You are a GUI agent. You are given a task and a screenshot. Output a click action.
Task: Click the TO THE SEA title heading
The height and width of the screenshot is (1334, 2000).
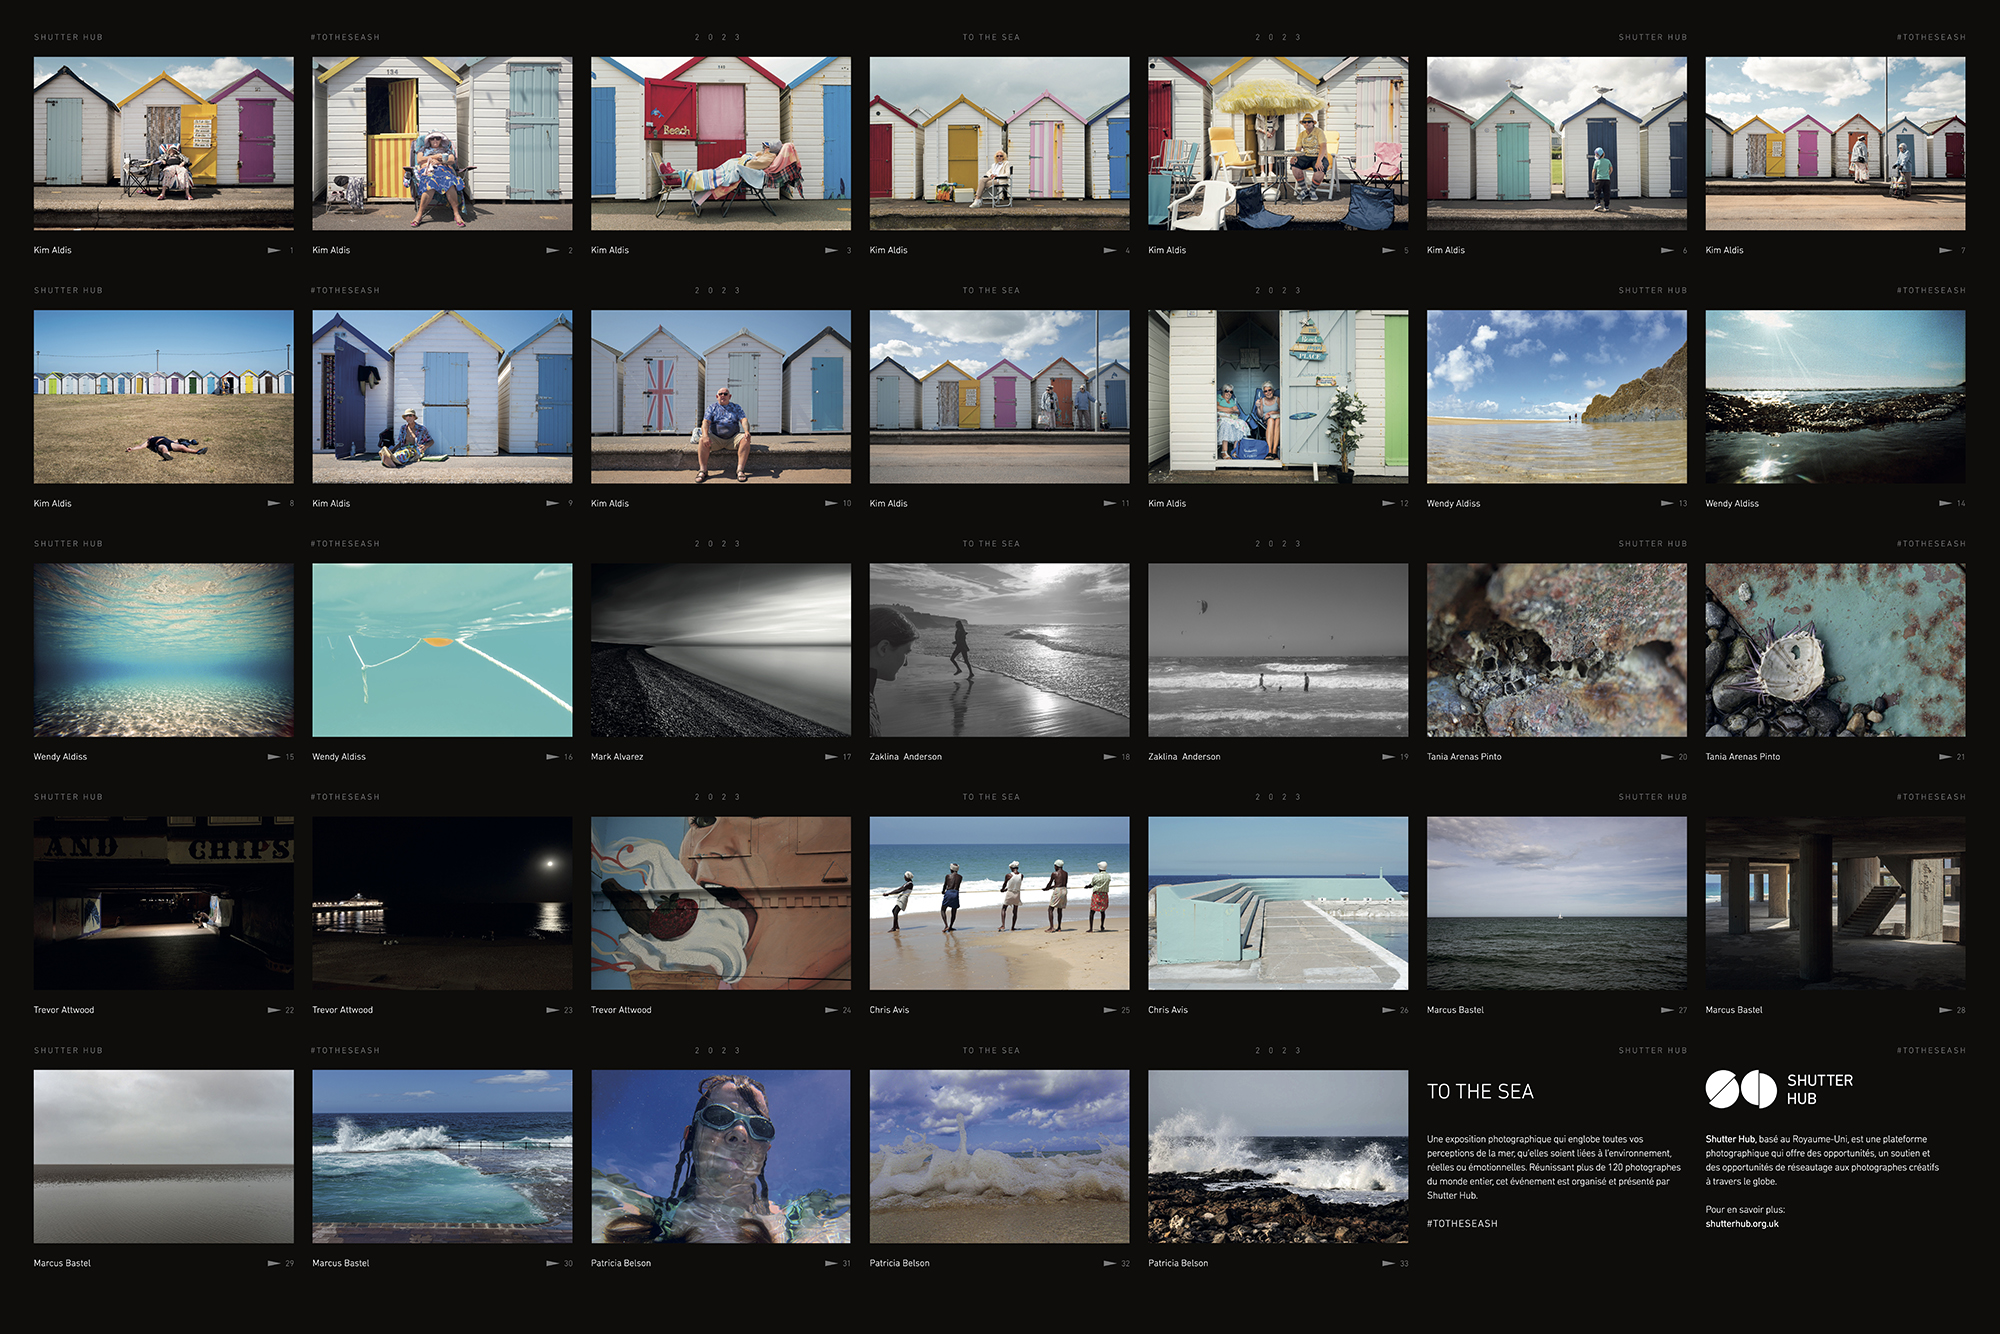tap(1481, 1093)
